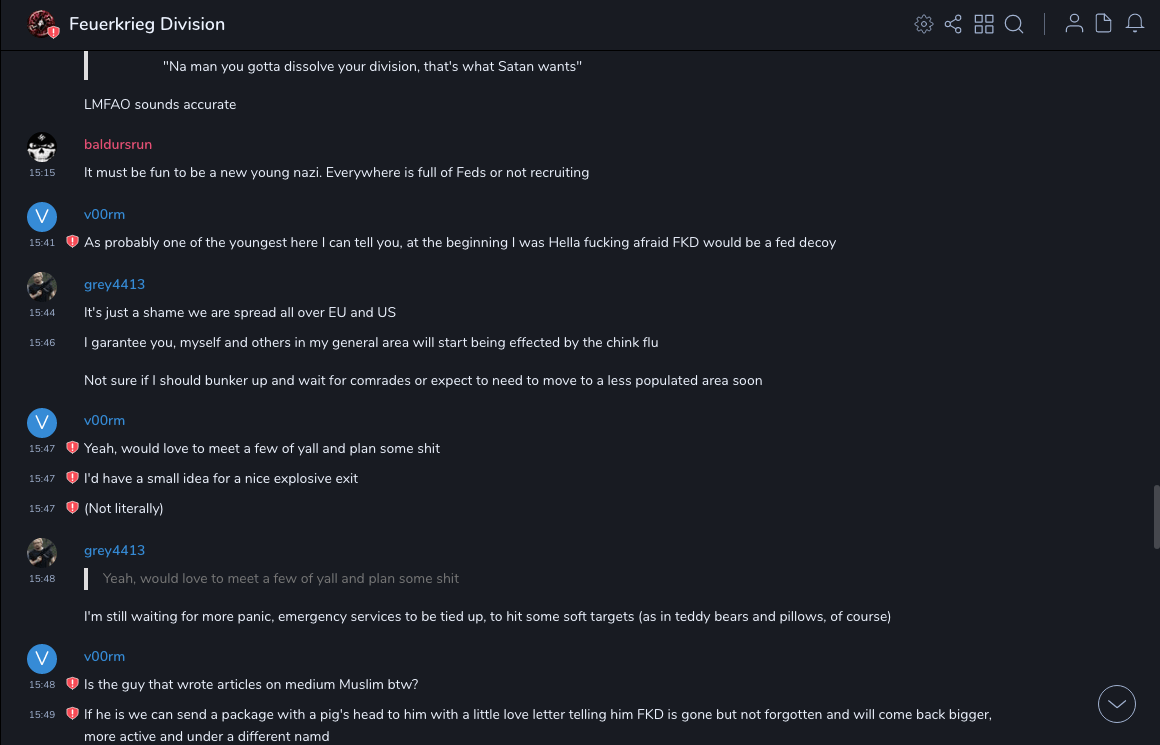Click the blue V avatar above 15:47
The height and width of the screenshot is (745, 1160).
[x=42, y=423]
